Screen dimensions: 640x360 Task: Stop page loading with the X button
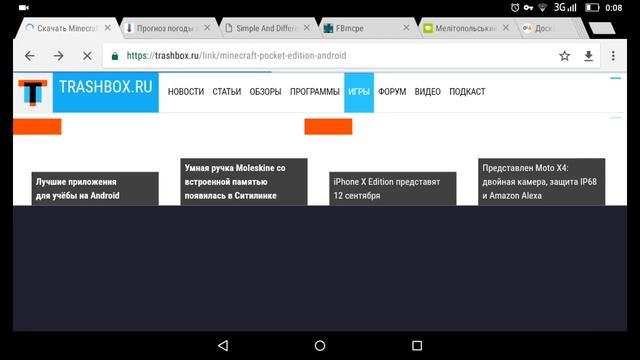[87, 56]
